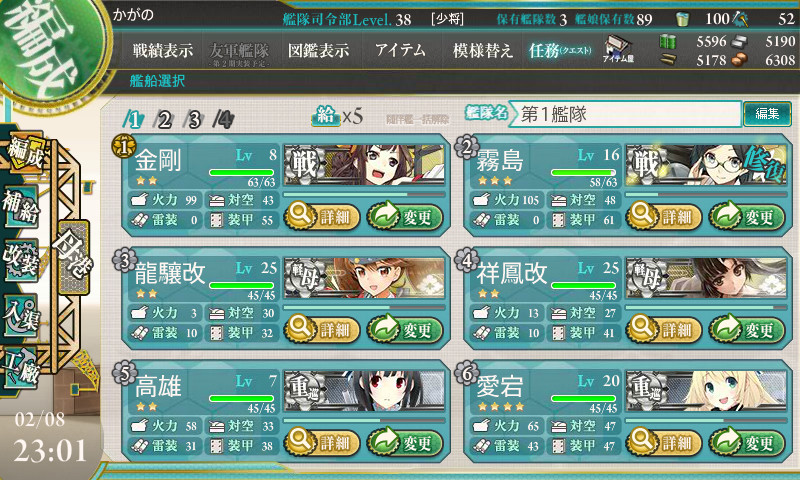Open the 入渠 docking sidebar icon
This screenshot has width=800, height=480.
click(20, 315)
